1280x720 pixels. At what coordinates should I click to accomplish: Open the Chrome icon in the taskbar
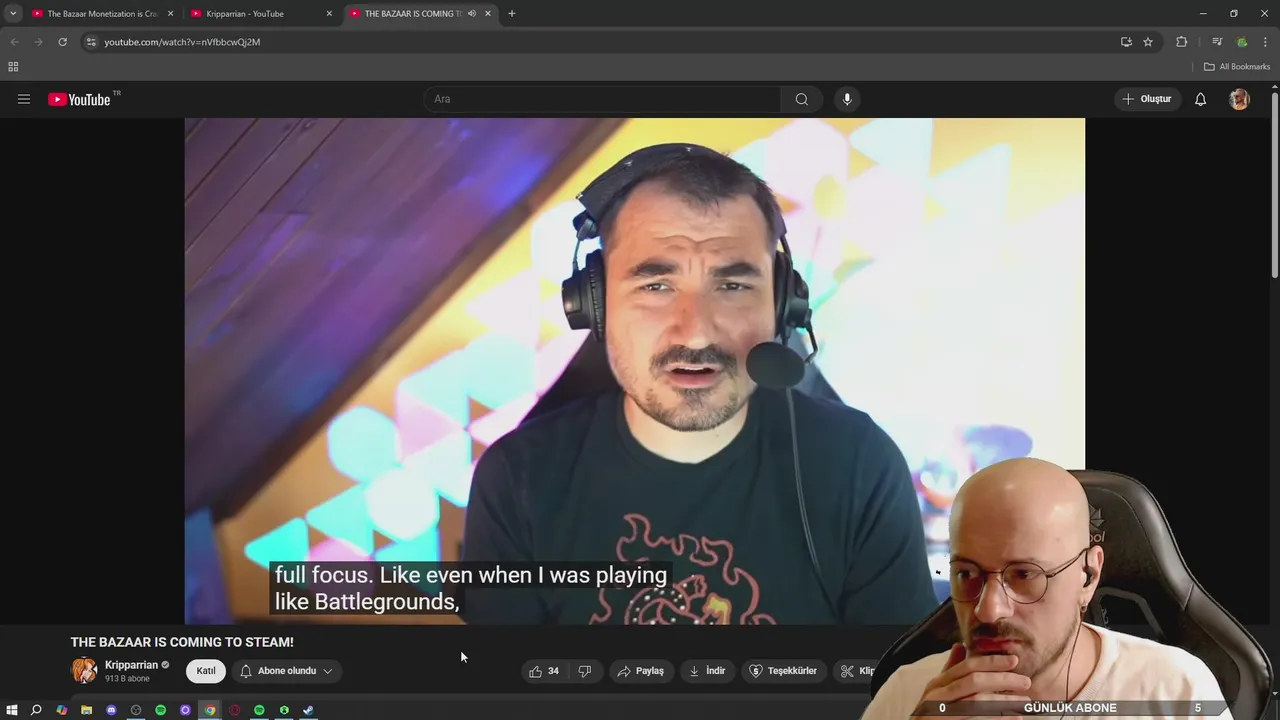(210, 710)
